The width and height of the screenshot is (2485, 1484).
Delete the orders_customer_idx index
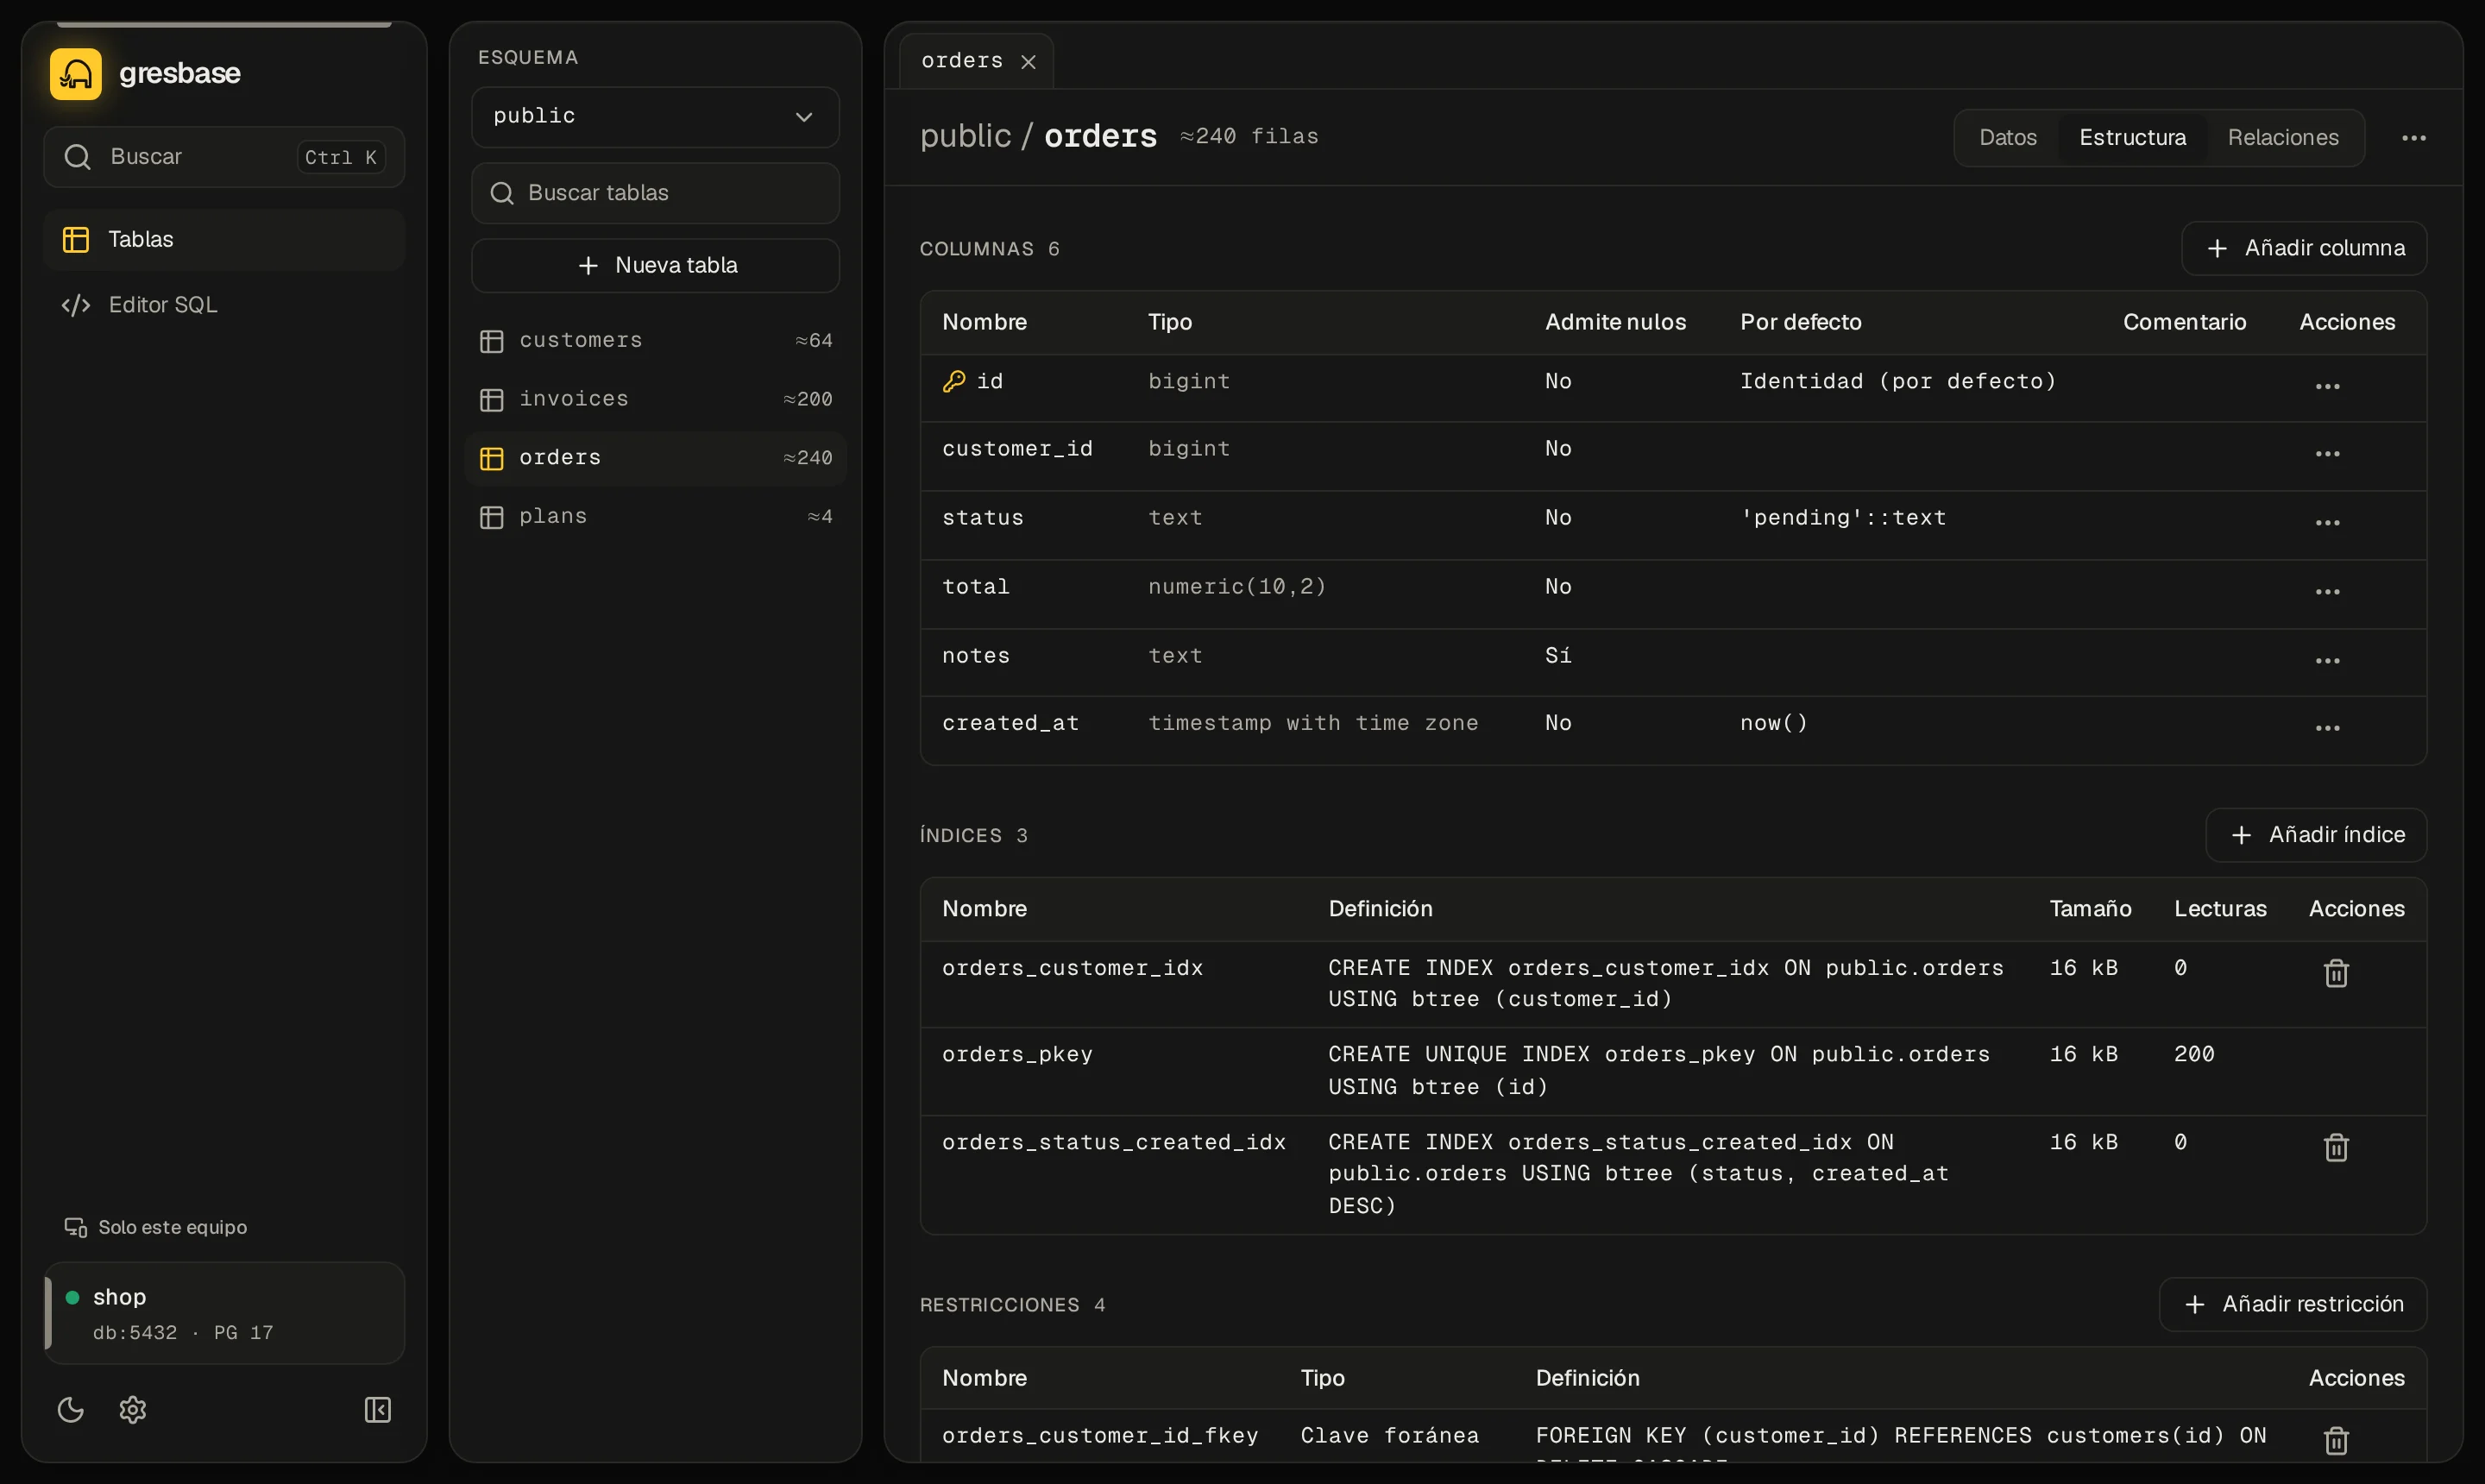(x=2336, y=973)
